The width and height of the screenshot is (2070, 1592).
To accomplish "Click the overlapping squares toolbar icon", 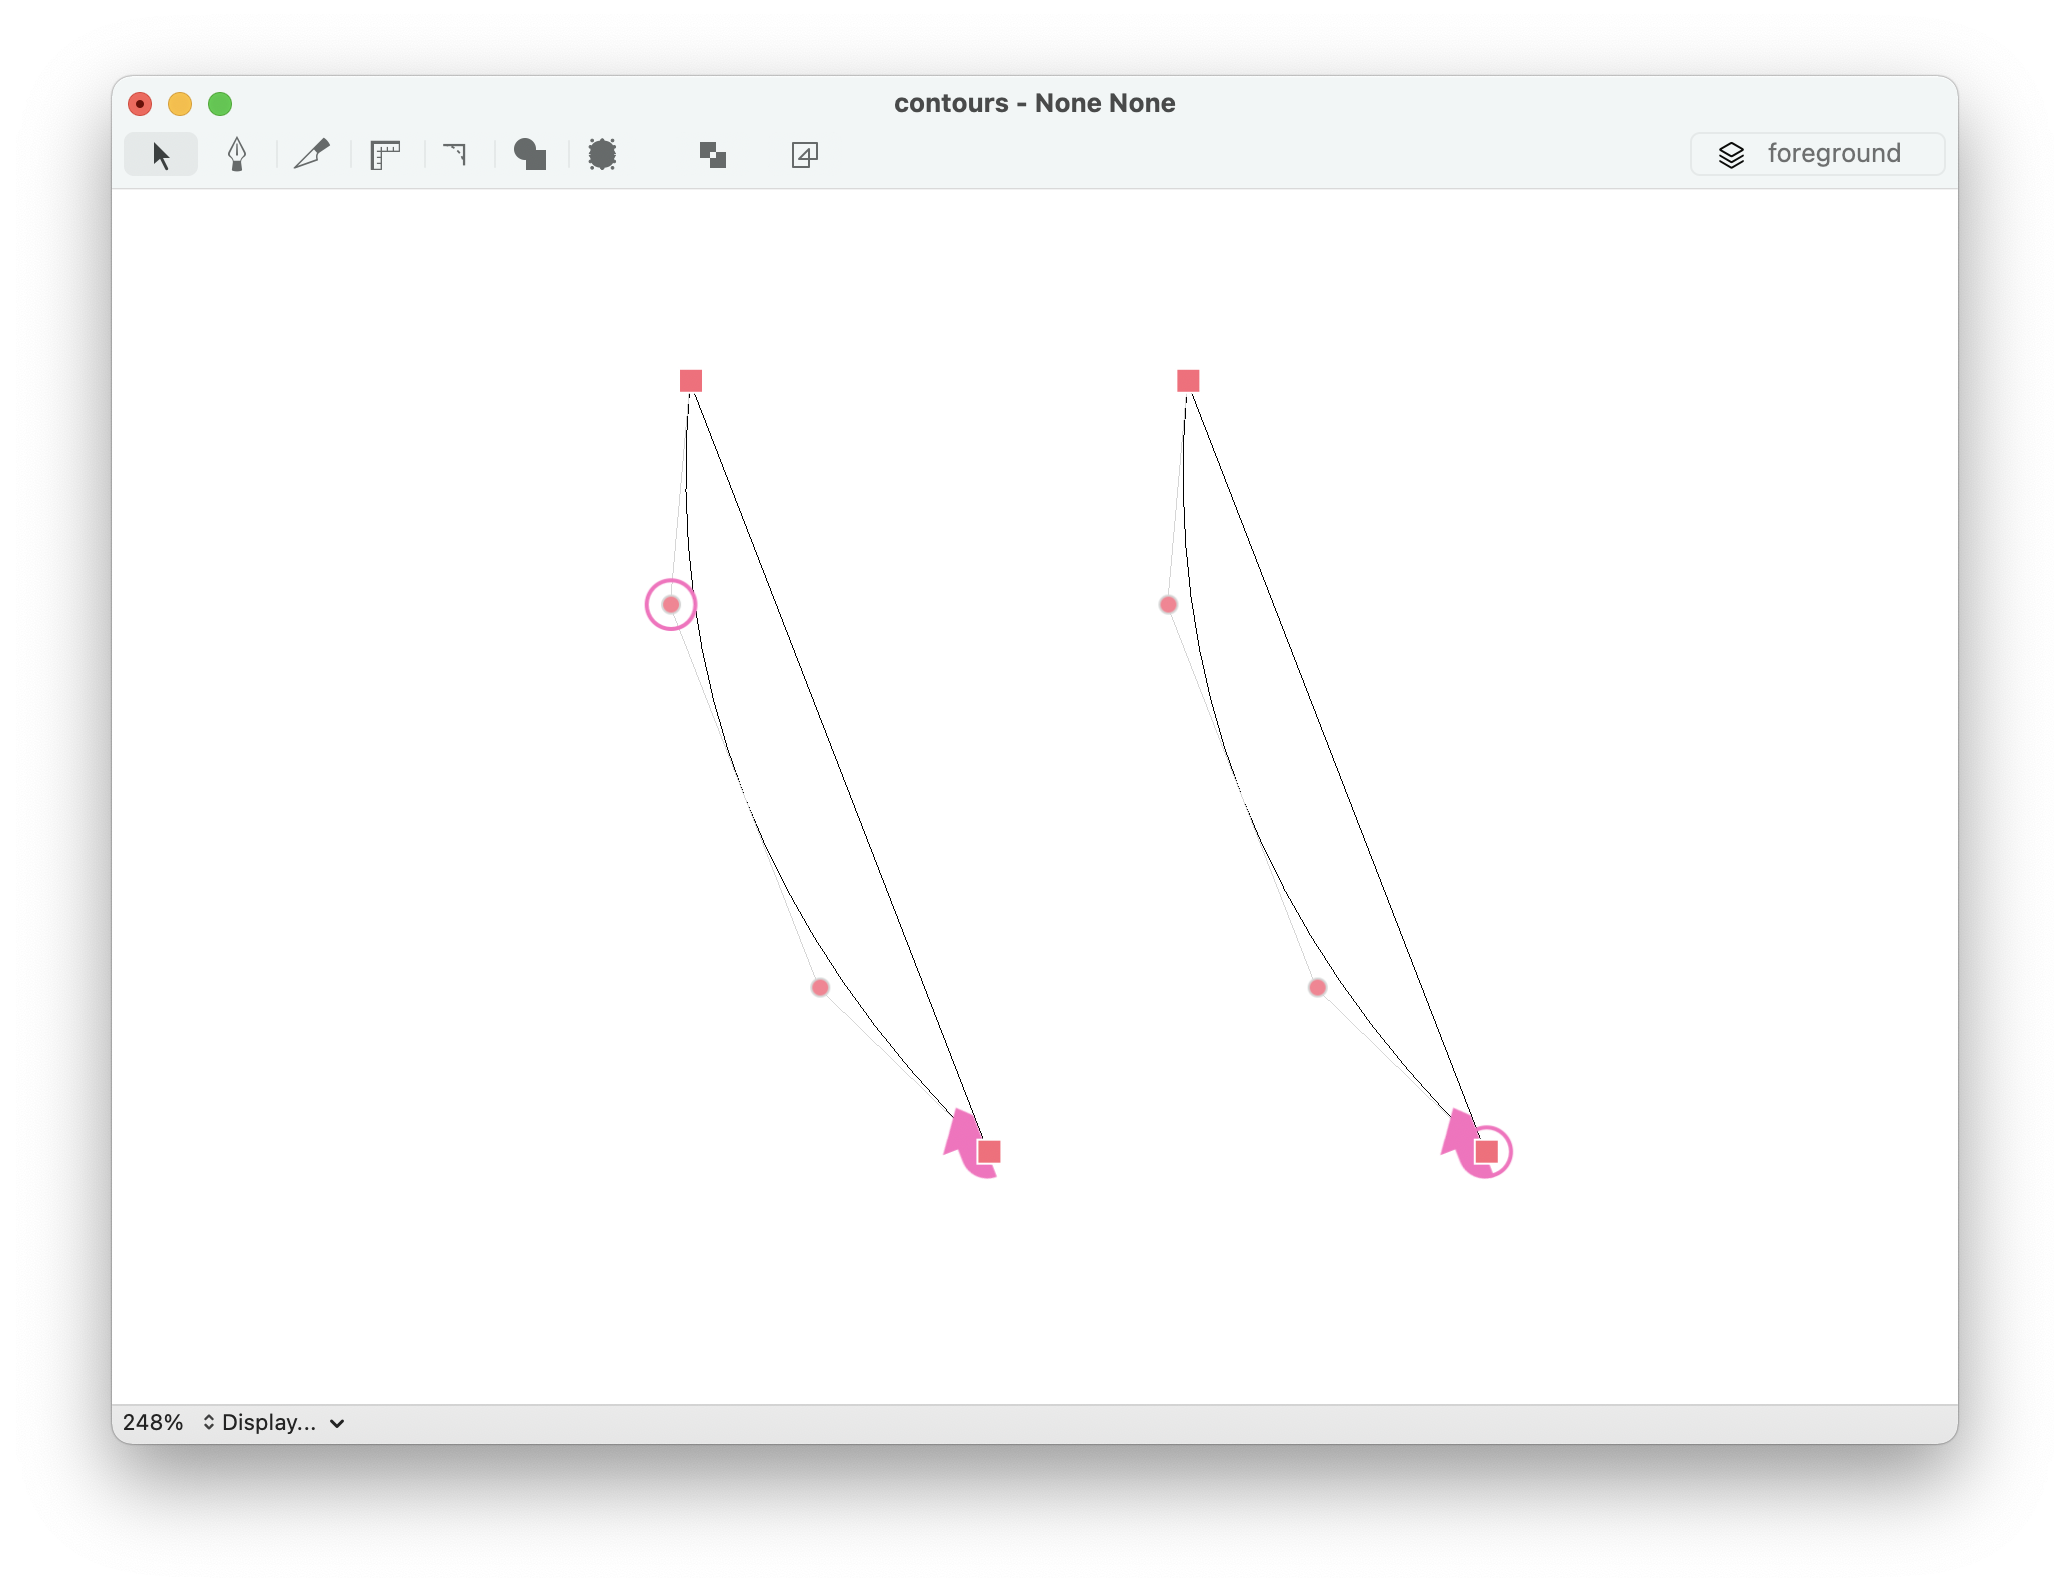I will point(713,155).
